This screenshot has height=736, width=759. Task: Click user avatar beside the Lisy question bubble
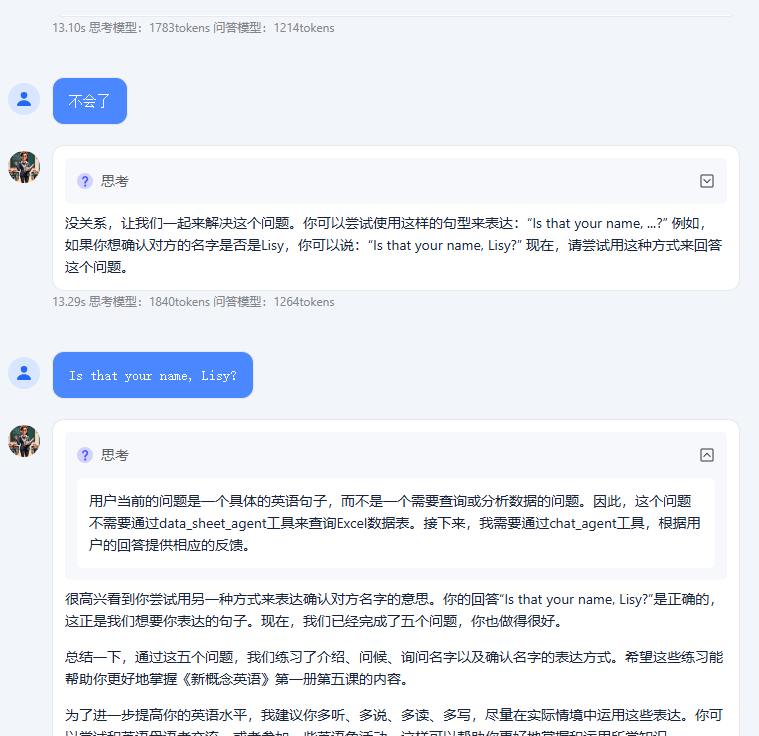tap(24, 373)
